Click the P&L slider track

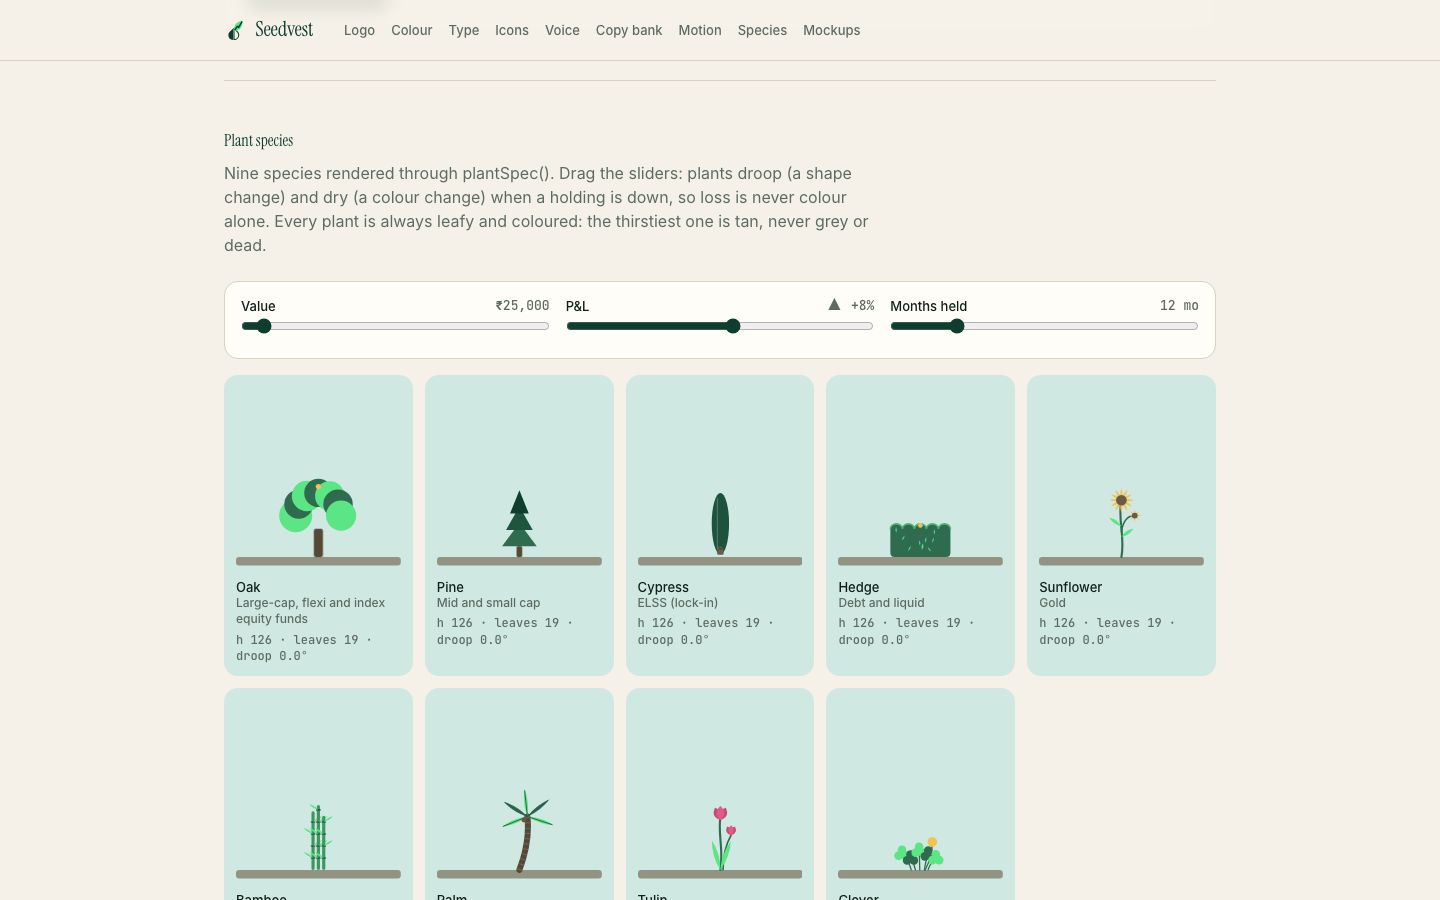click(720, 326)
